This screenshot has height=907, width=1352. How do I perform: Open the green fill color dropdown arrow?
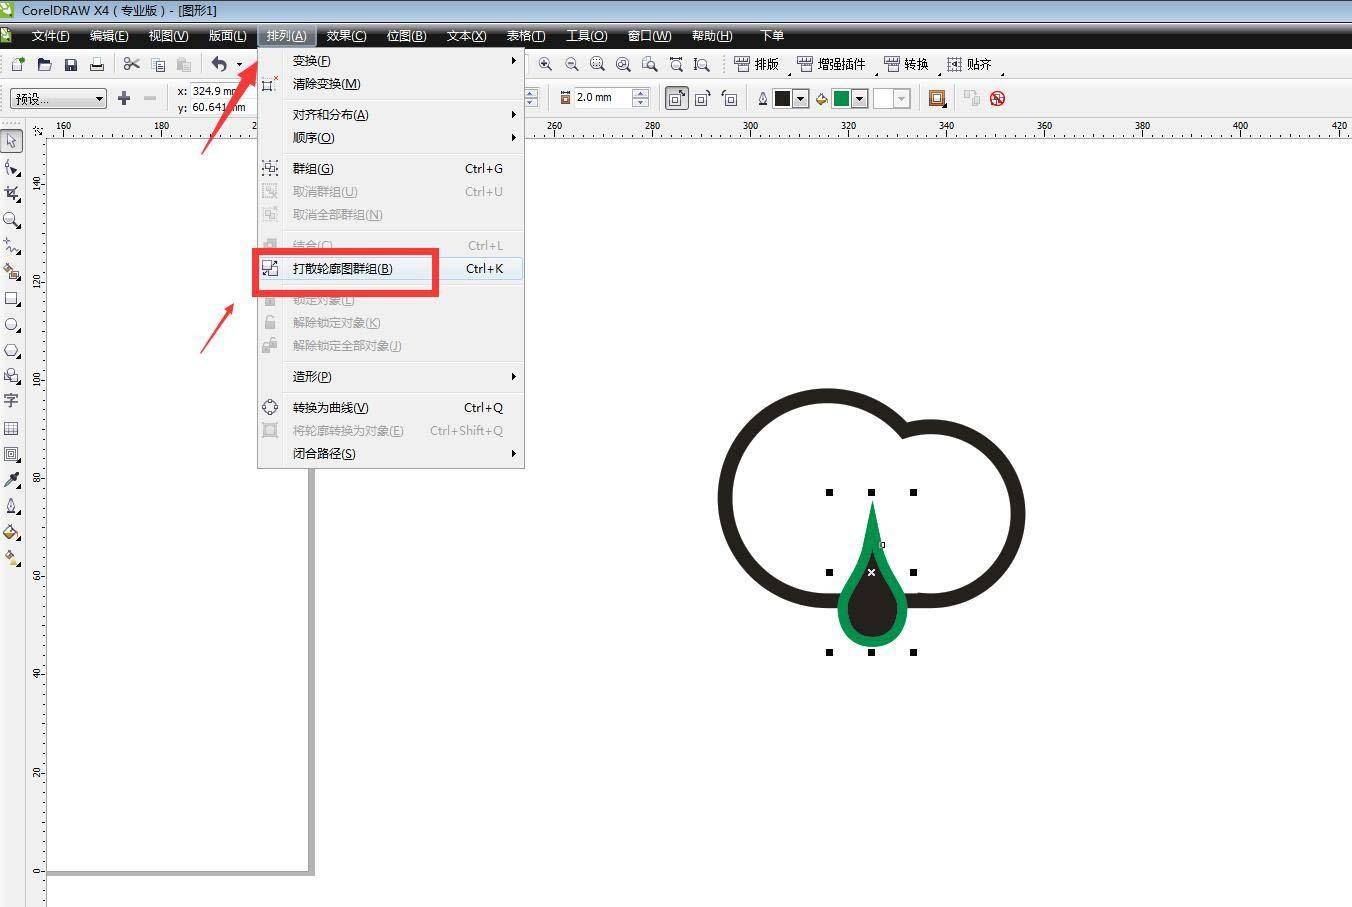859,98
